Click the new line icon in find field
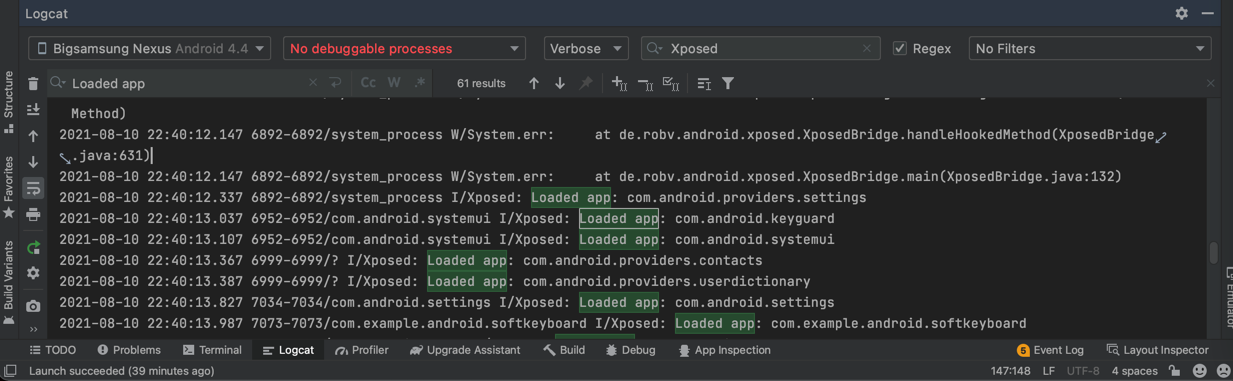Image resolution: width=1233 pixels, height=381 pixels. pyautogui.click(x=336, y=83)
